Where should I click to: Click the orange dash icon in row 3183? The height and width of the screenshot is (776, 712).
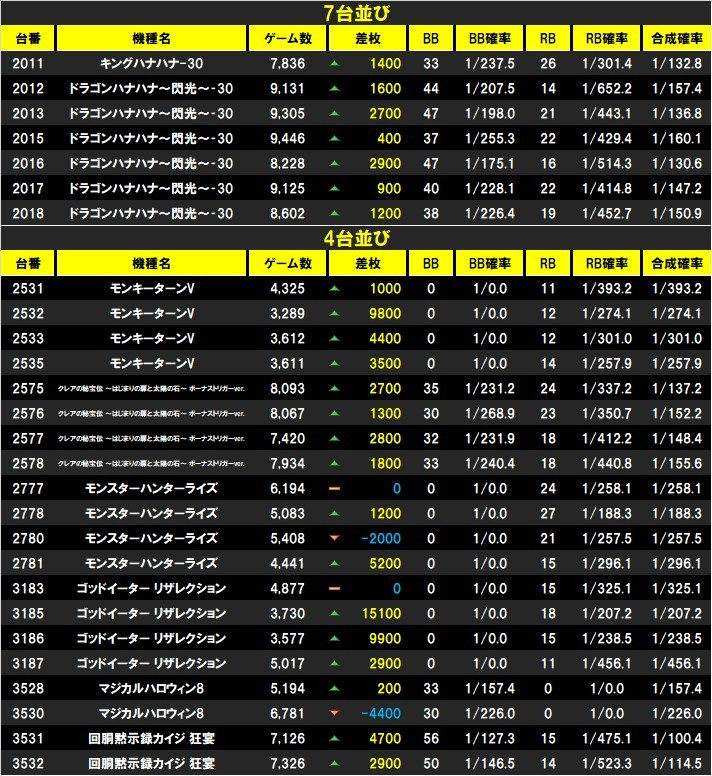(334, 588)
